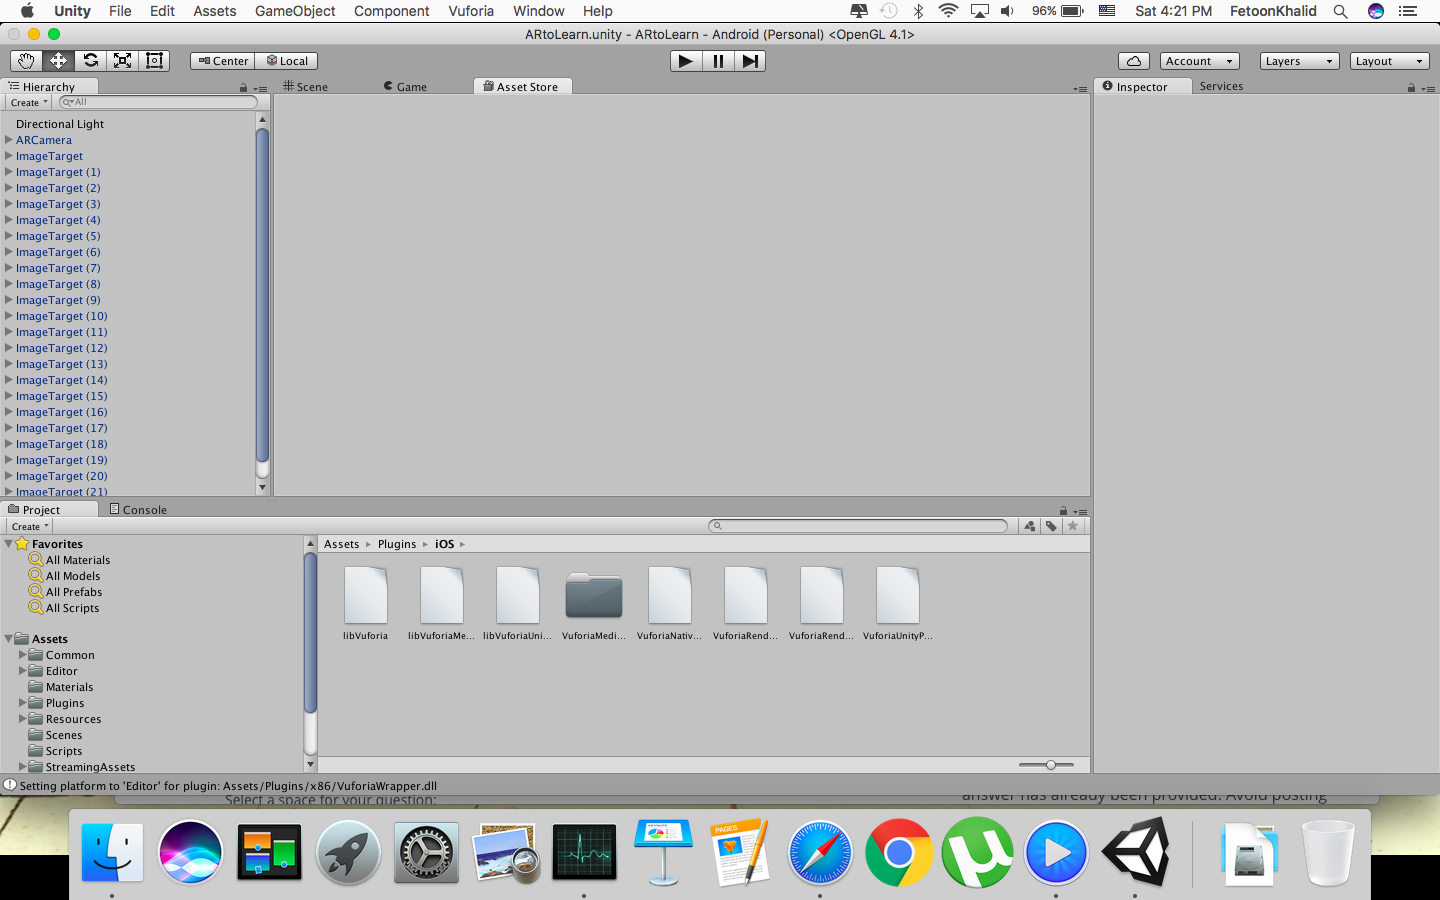This screenshot has height=900, width=1440.
Task: Open the Layout dropdown
Action: (x=1389, y=61)
